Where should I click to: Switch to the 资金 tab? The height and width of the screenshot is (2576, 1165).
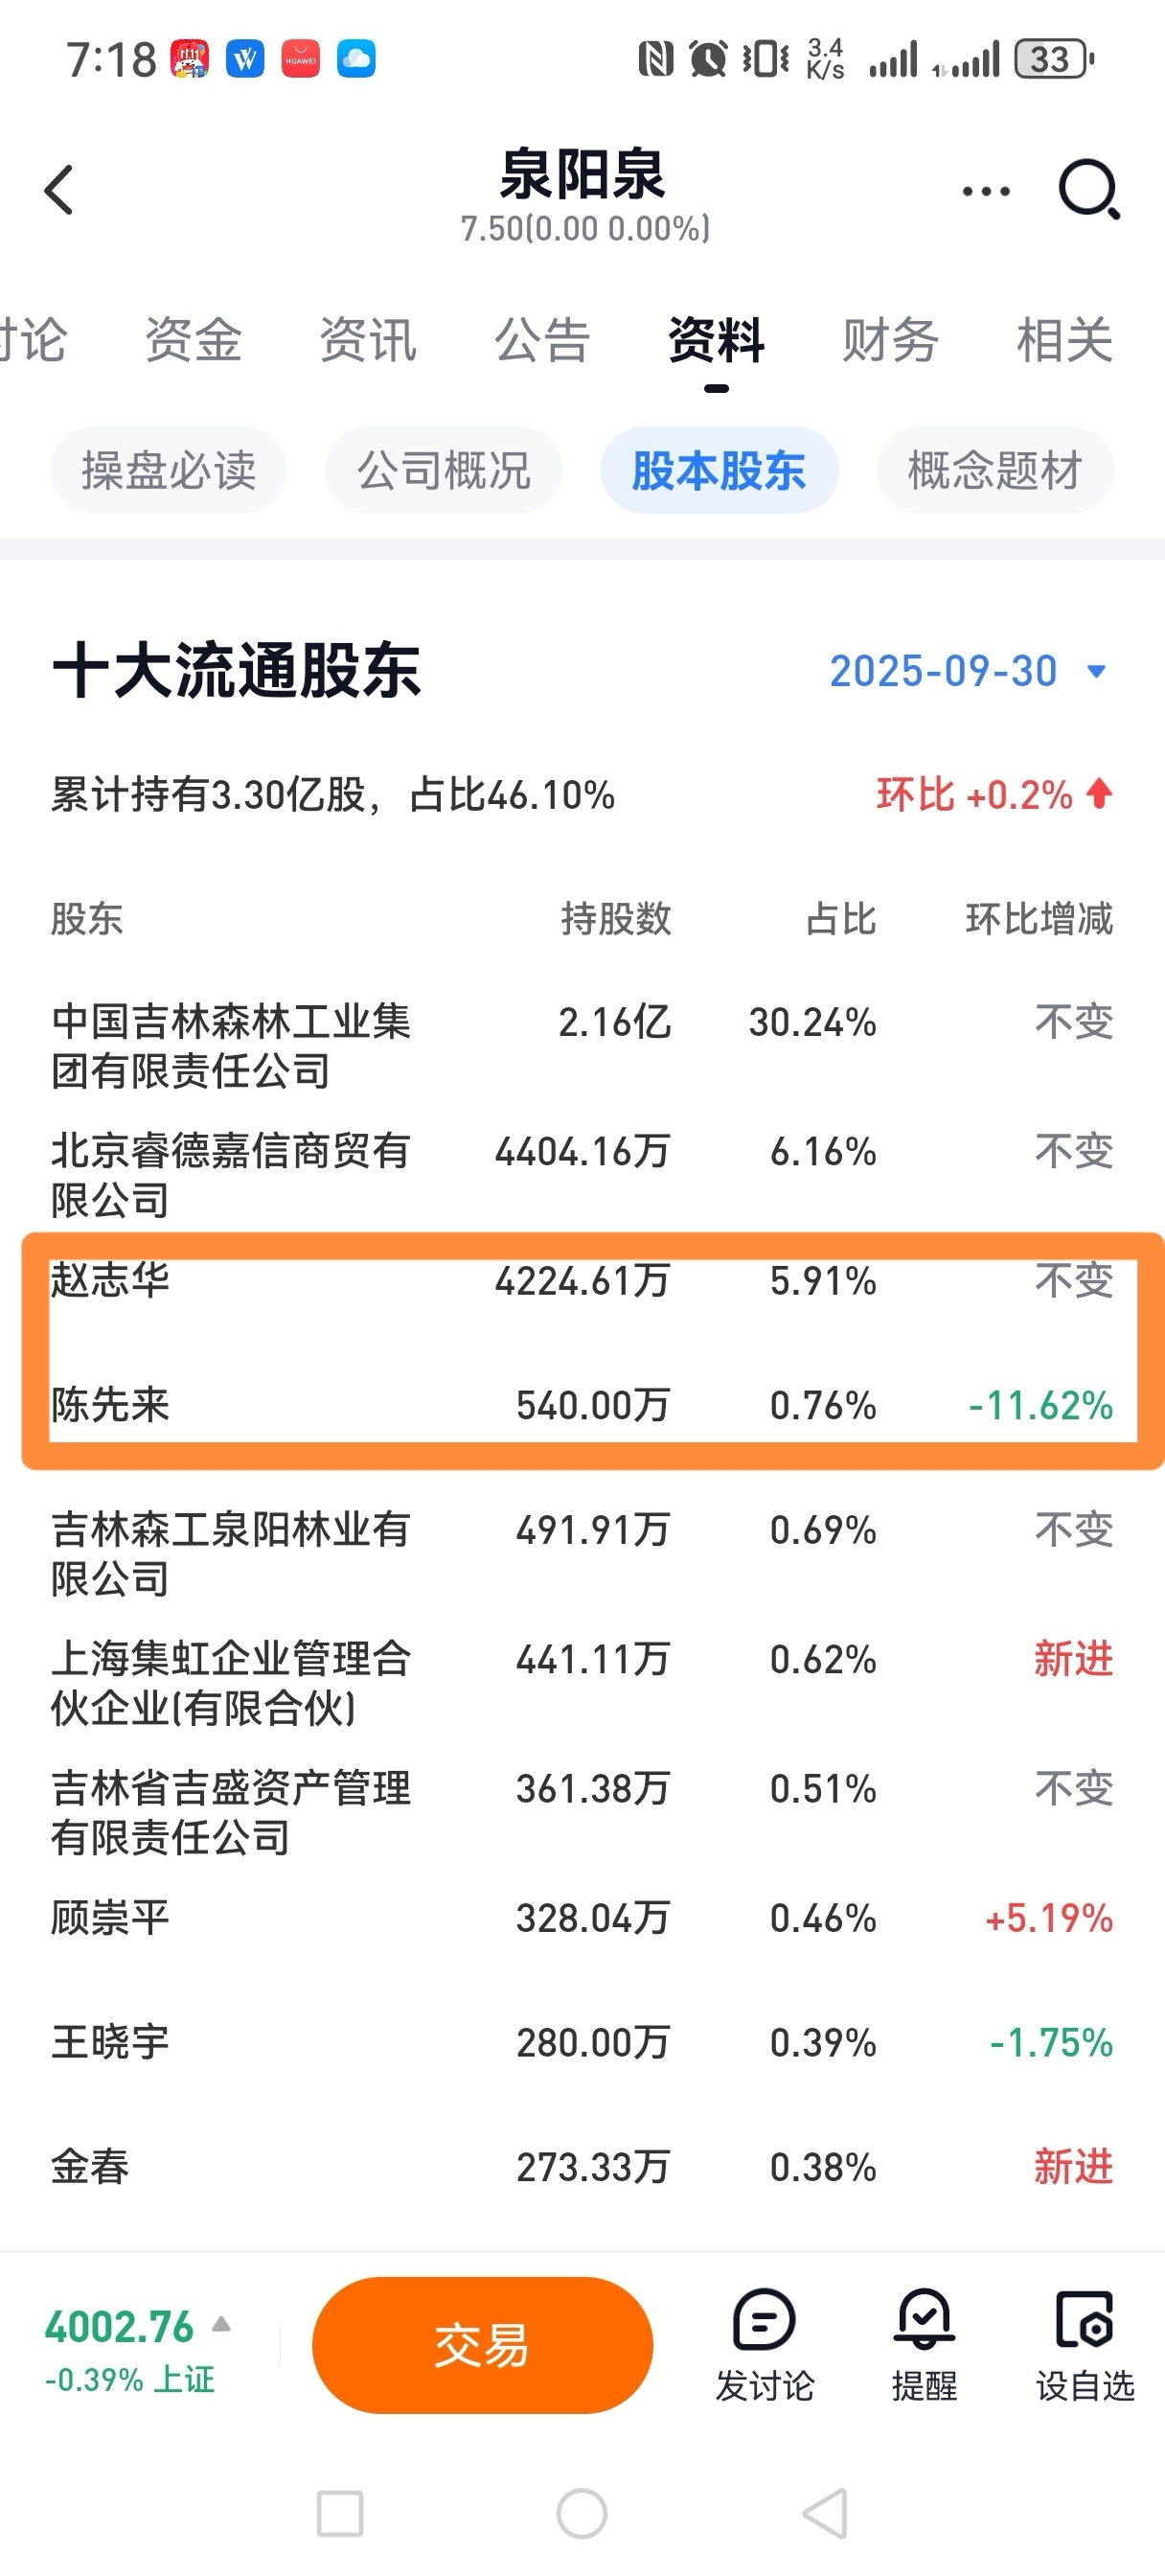pos(193,340)
